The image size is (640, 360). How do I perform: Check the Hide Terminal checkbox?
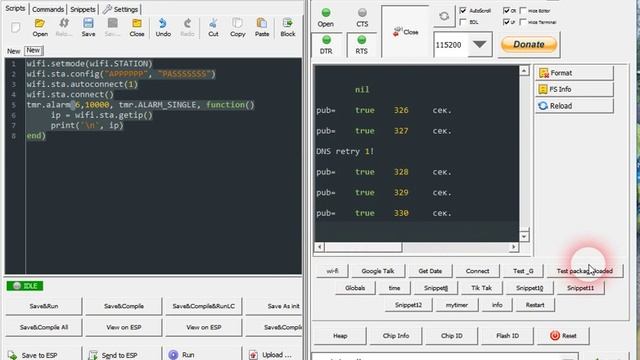click(x=523, y=22)
